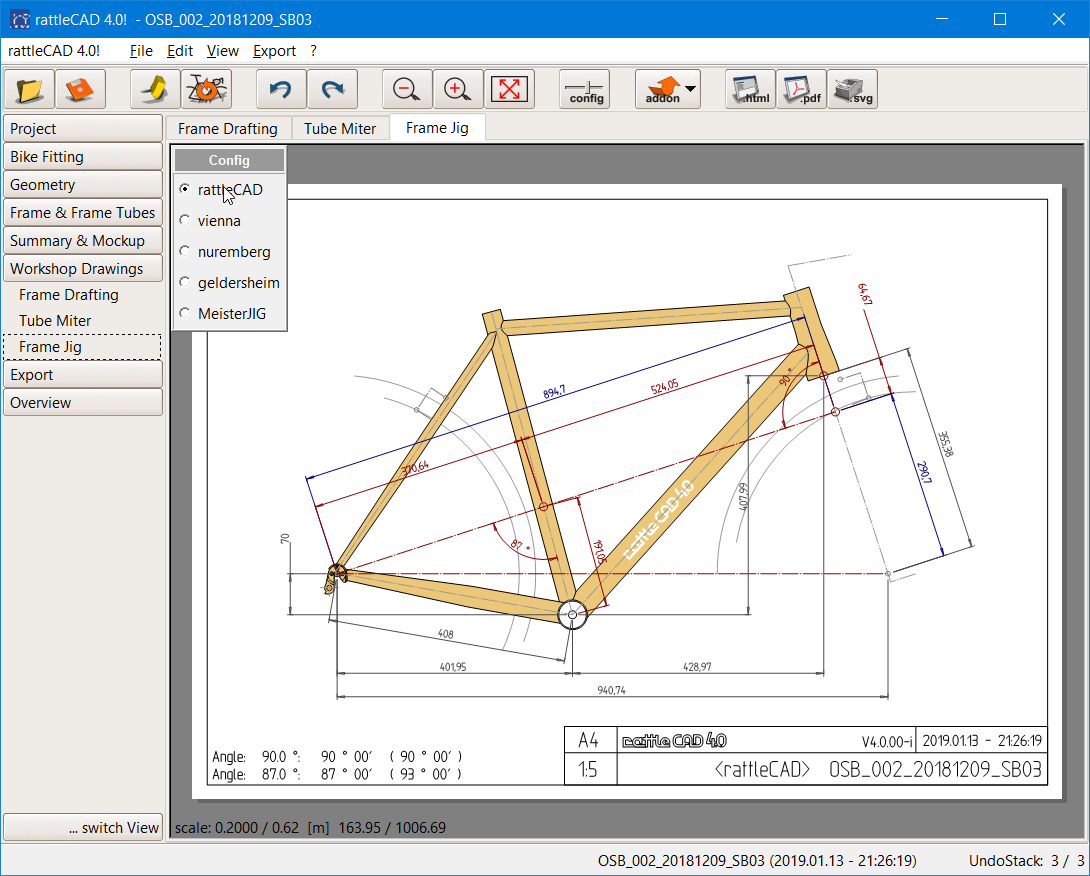The image size is (1090, 876).
Task: Click the 428,97 horizontal dimension
Action: point(697,667)
